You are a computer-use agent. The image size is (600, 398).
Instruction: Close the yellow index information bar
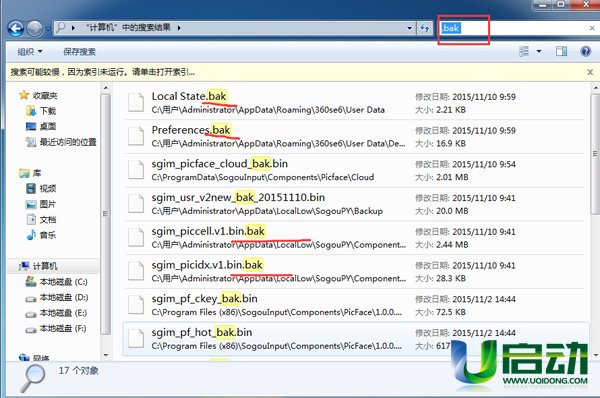tap(590, 72)
